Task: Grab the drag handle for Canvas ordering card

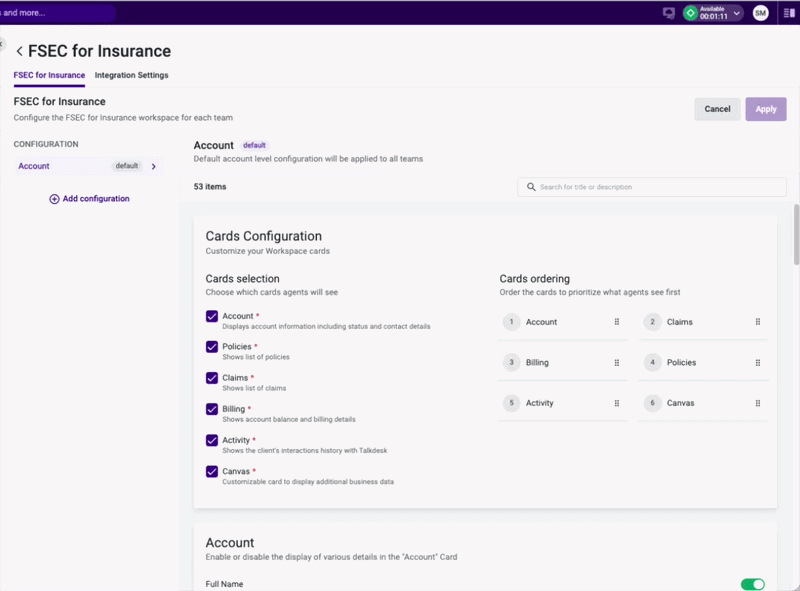Action: click(x=758, y=403)
